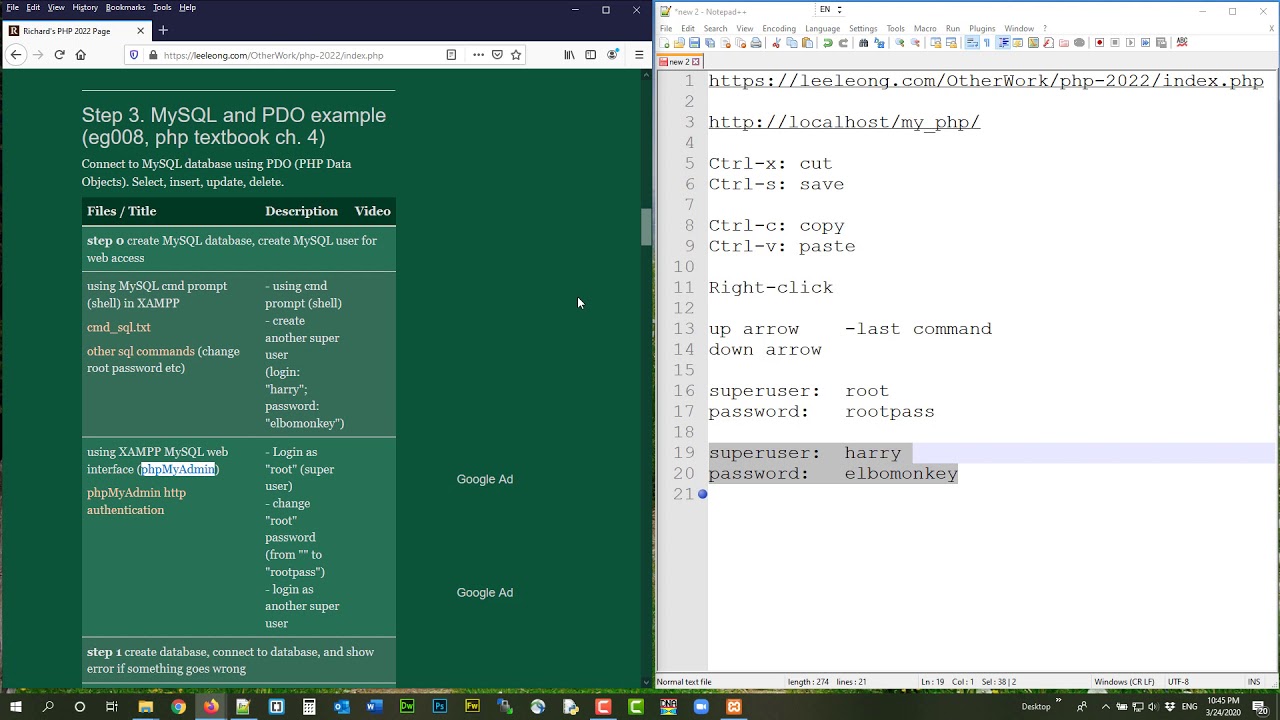
Task: Open the phpMyAdmin link
Action: point(178,469)
